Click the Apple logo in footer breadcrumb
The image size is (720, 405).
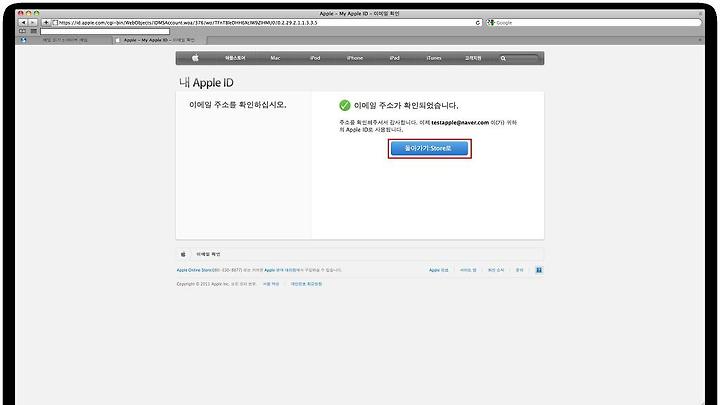tap(183, 254)
